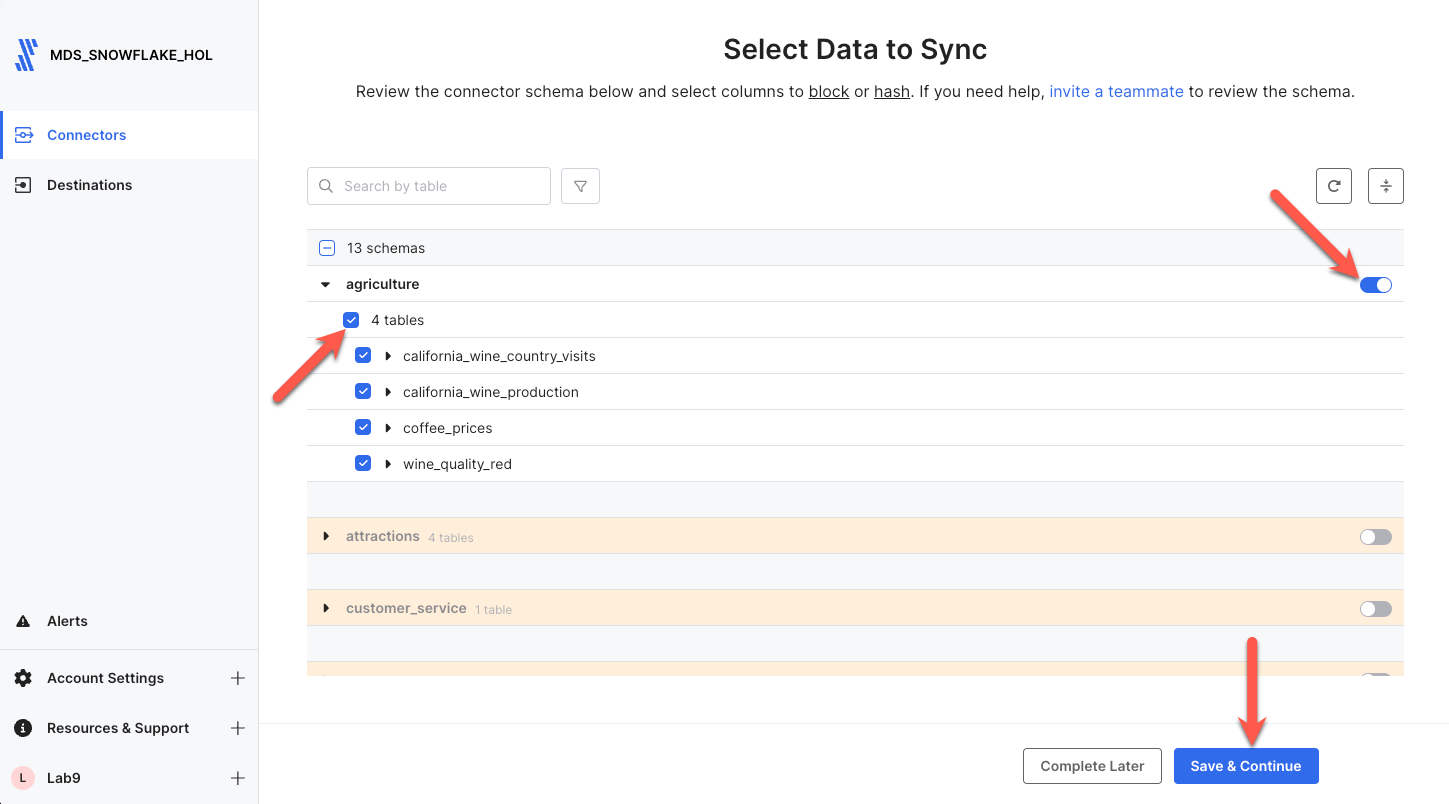1449x804 pixels.
Task: Expand the customer_service schema
Action: (326, 609)
